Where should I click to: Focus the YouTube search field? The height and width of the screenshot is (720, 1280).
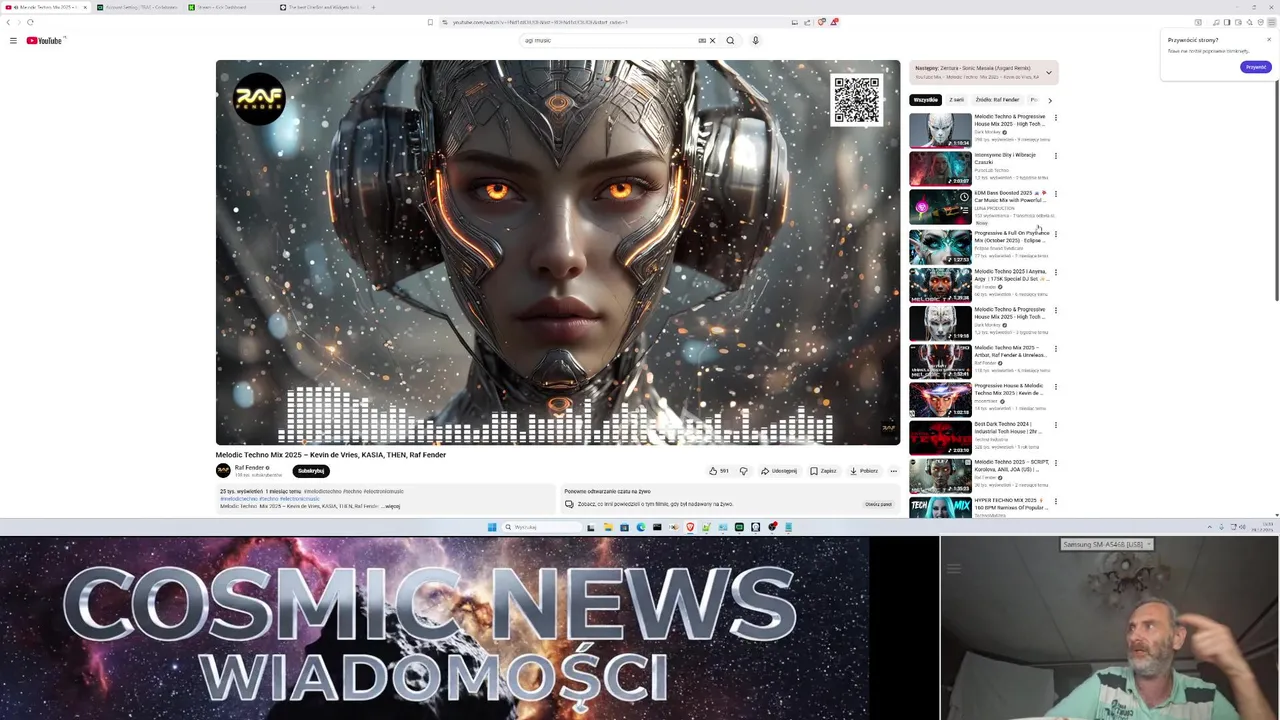click(x=610, y=41)
